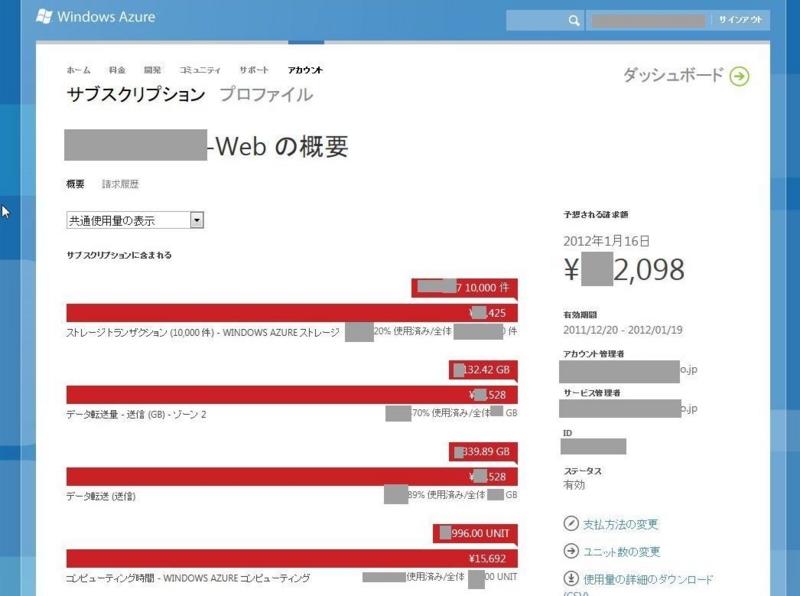
Task: Open the ホーム menu item
Action: (x=79, y=70)
